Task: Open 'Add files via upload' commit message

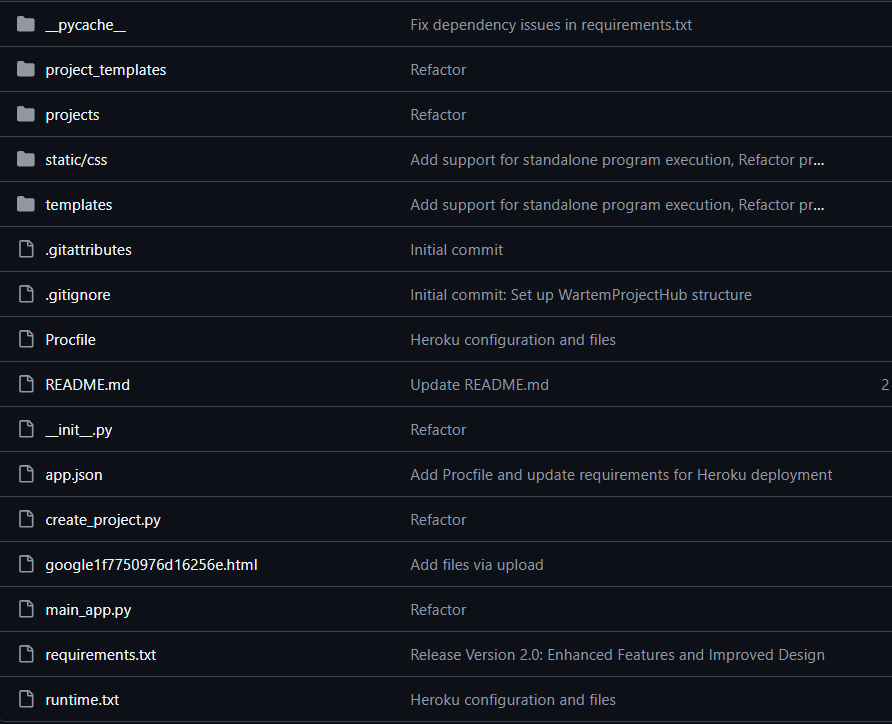Action: (x=476, y=564)
